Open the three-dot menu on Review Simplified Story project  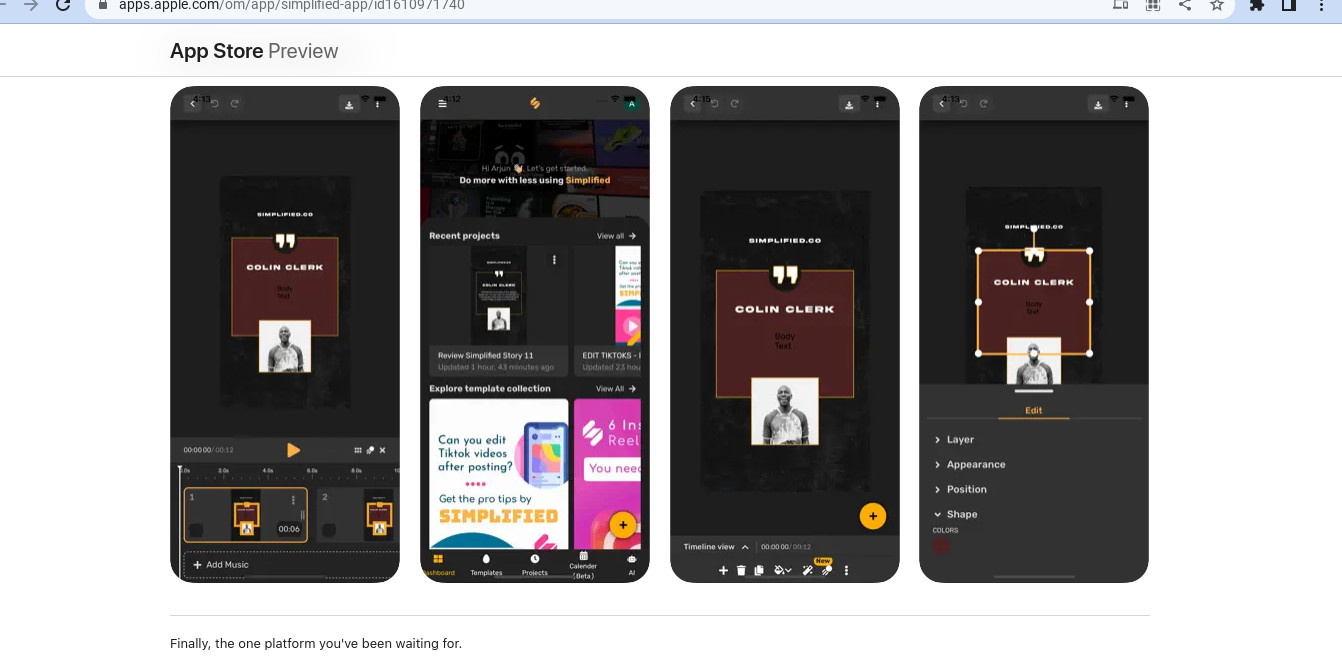pyautogui.click(x=554, y=260)
